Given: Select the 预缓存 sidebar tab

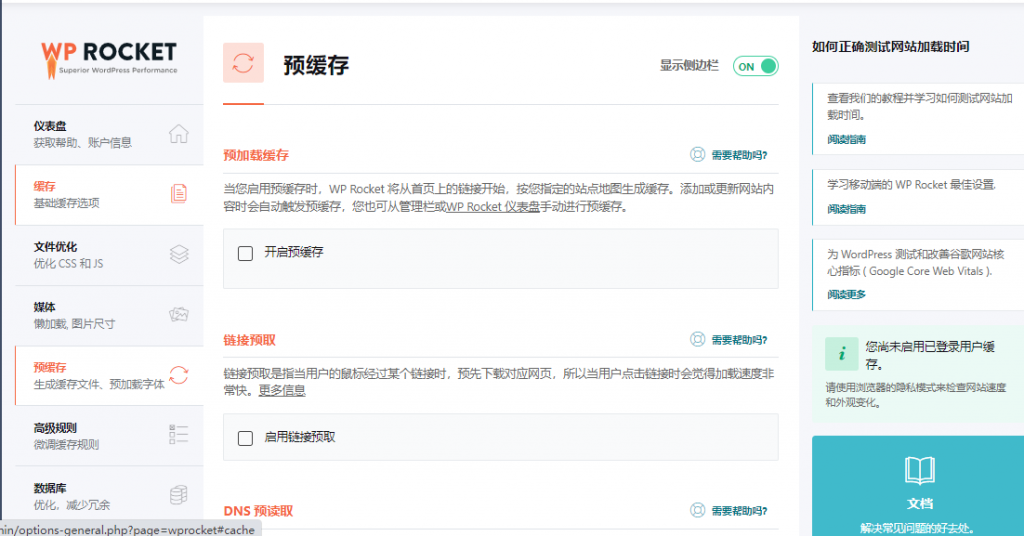Looking at the screenshot, I should coord(109,375).
